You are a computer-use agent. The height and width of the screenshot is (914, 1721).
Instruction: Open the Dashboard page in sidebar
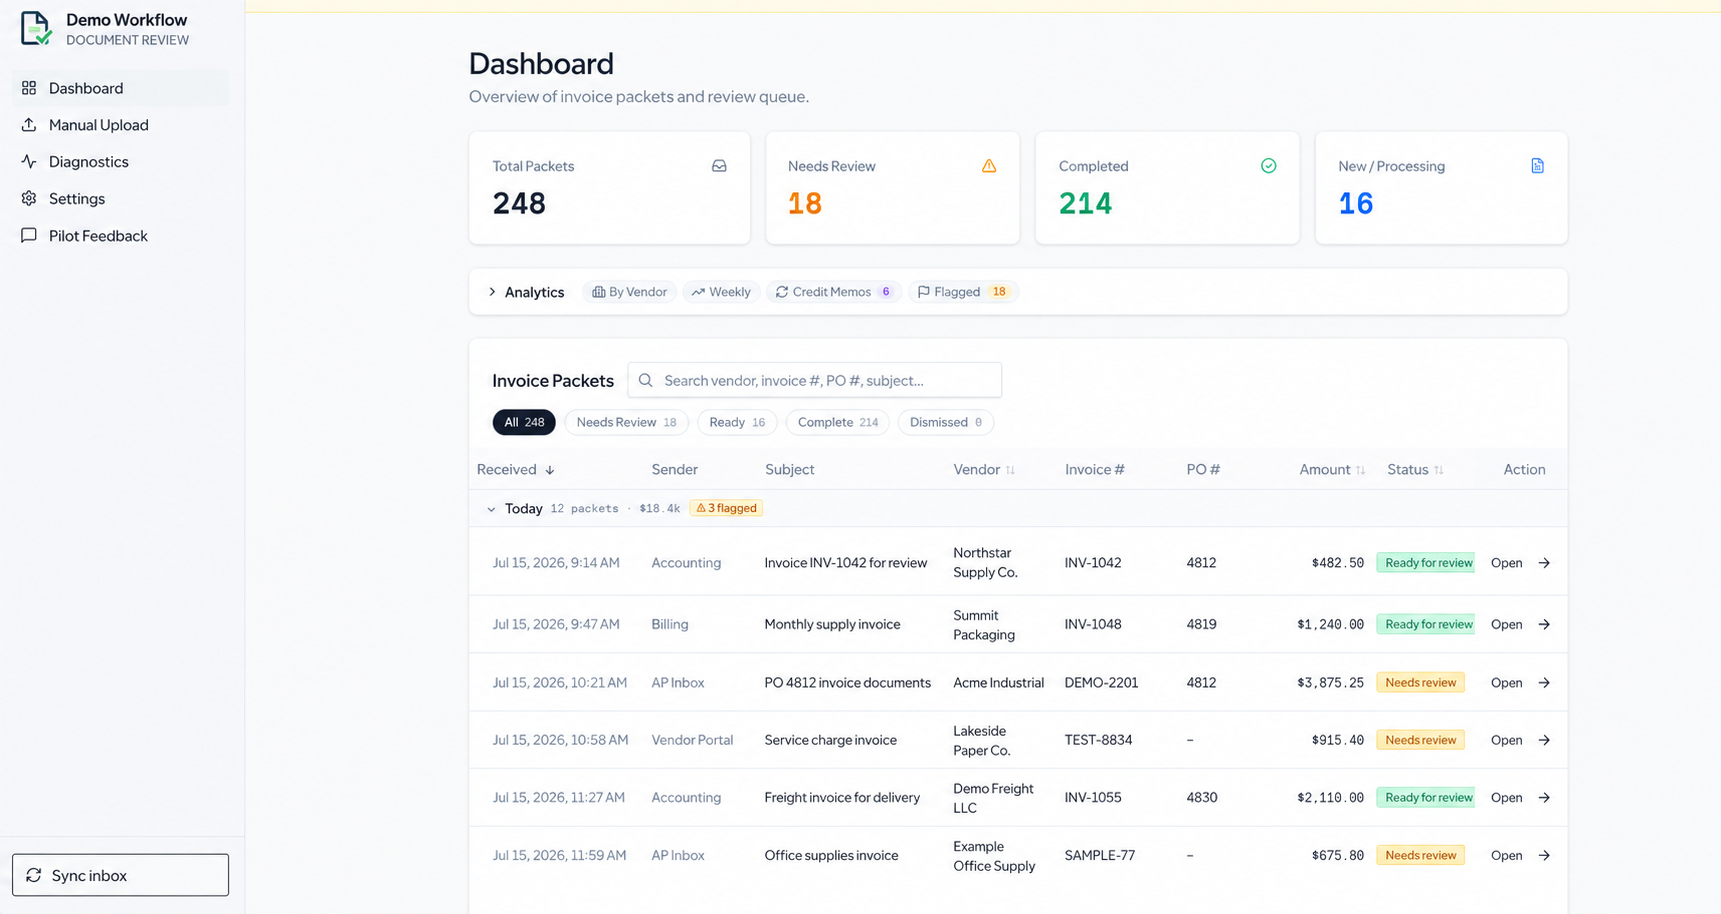(x=121, y=88)
